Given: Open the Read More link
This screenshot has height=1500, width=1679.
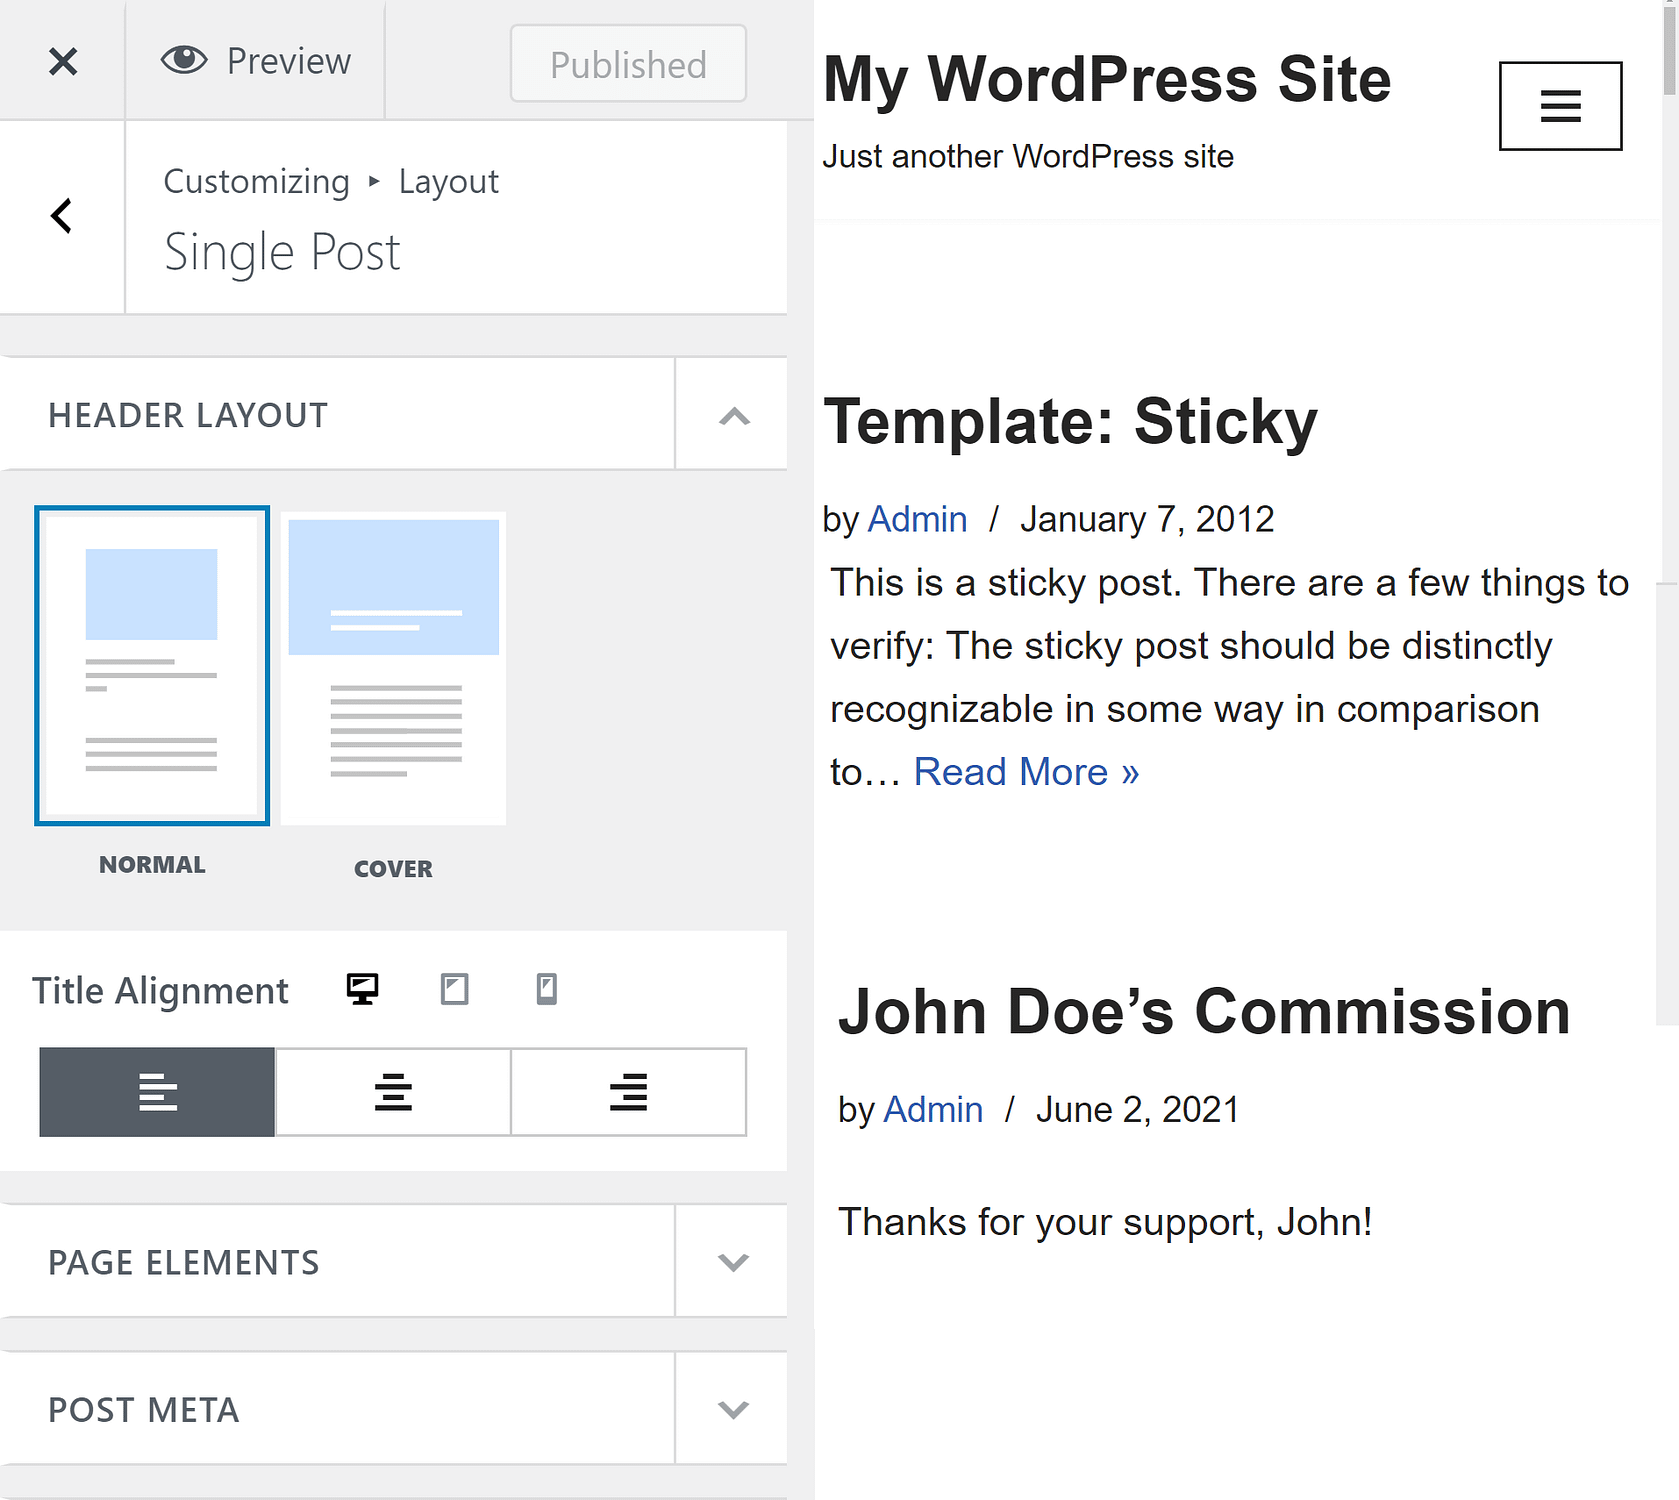Looking at the screenshot, I should [1026, 771].
